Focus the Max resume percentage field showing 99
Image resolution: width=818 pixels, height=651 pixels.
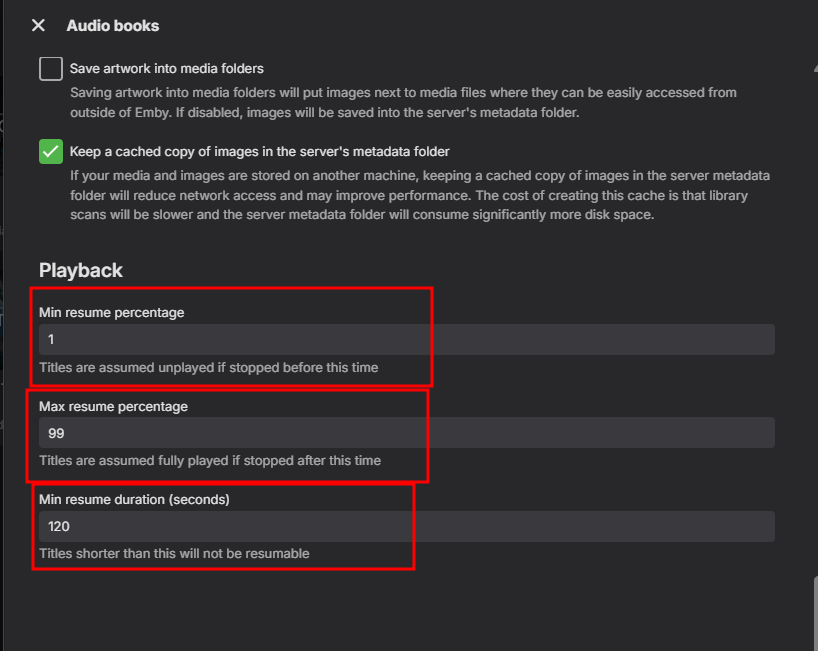pos(406,433)
